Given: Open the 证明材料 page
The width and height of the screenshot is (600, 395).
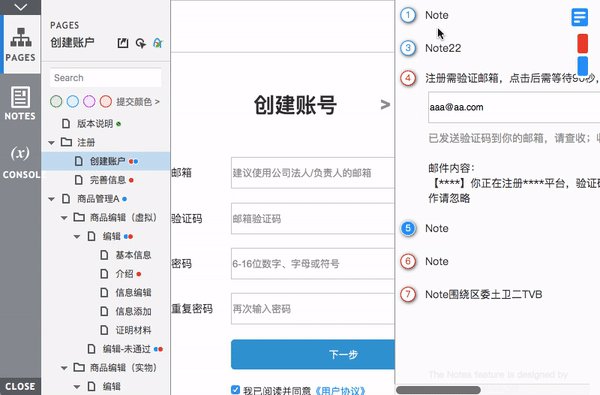Looking at the screenshot, I should tap(133, 330).
